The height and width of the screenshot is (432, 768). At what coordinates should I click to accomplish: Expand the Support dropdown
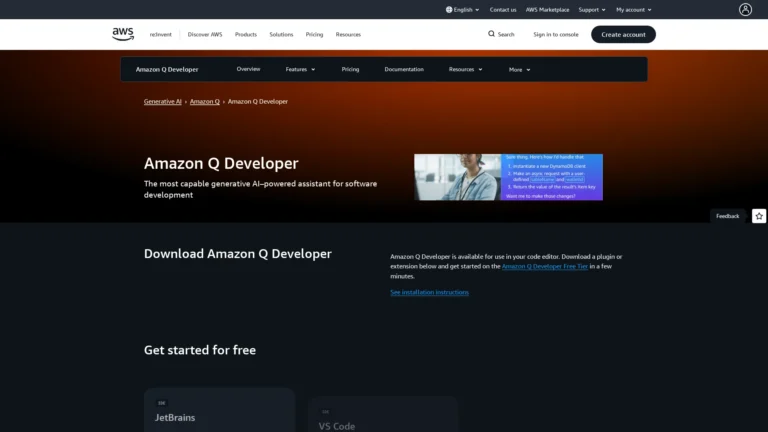point(592,10)
